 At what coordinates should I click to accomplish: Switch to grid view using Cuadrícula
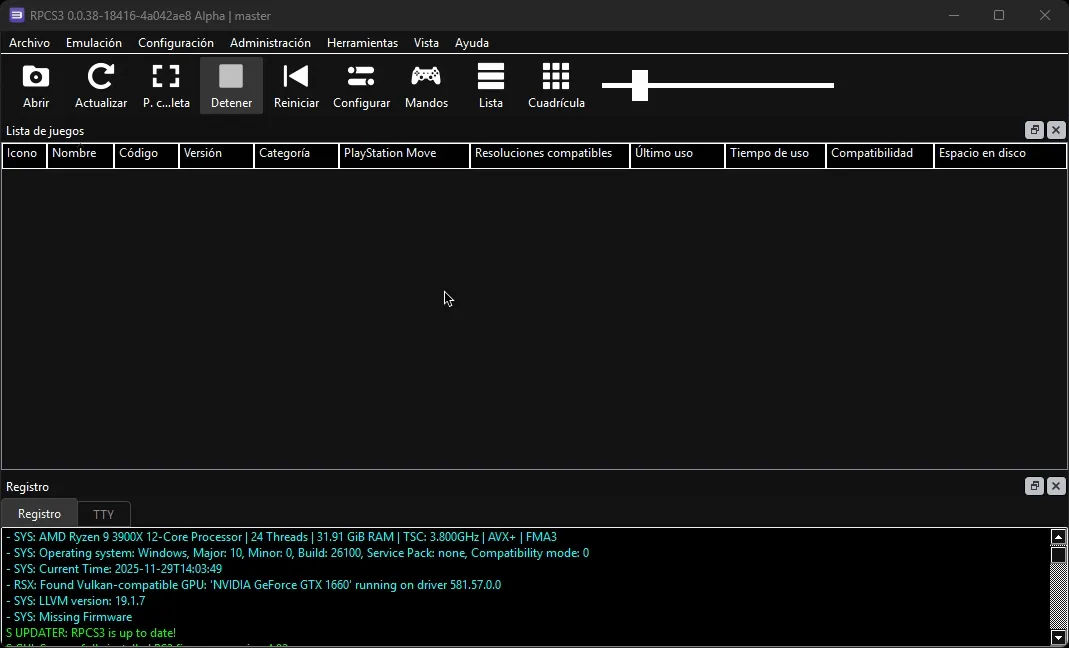click(555, 85)
